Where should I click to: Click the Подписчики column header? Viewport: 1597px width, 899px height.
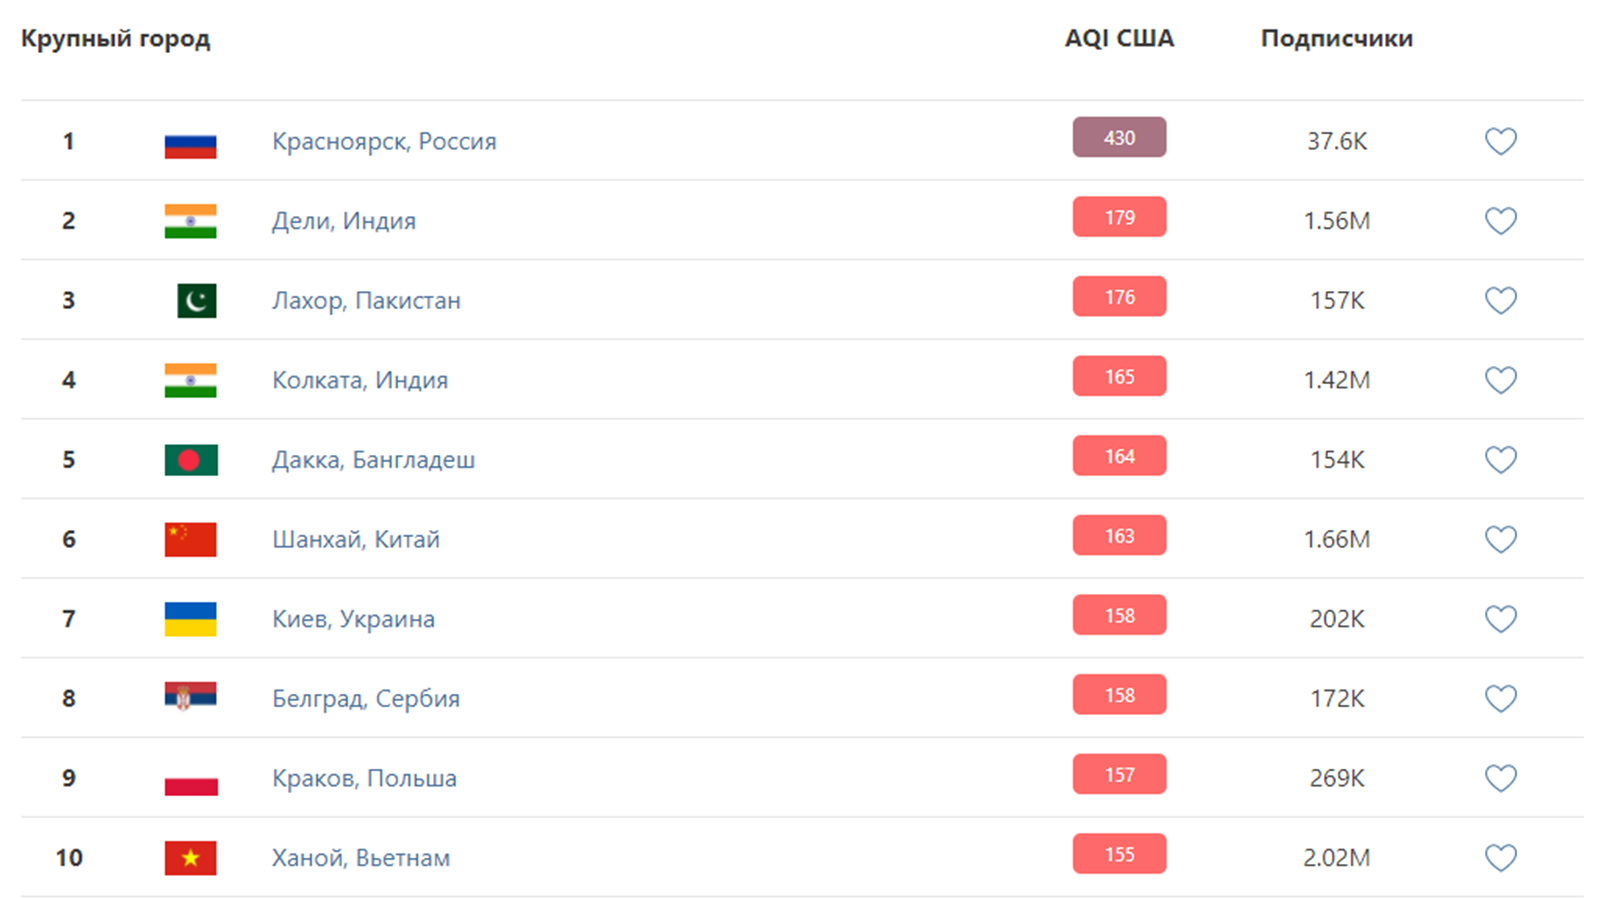coord(1336,39)
